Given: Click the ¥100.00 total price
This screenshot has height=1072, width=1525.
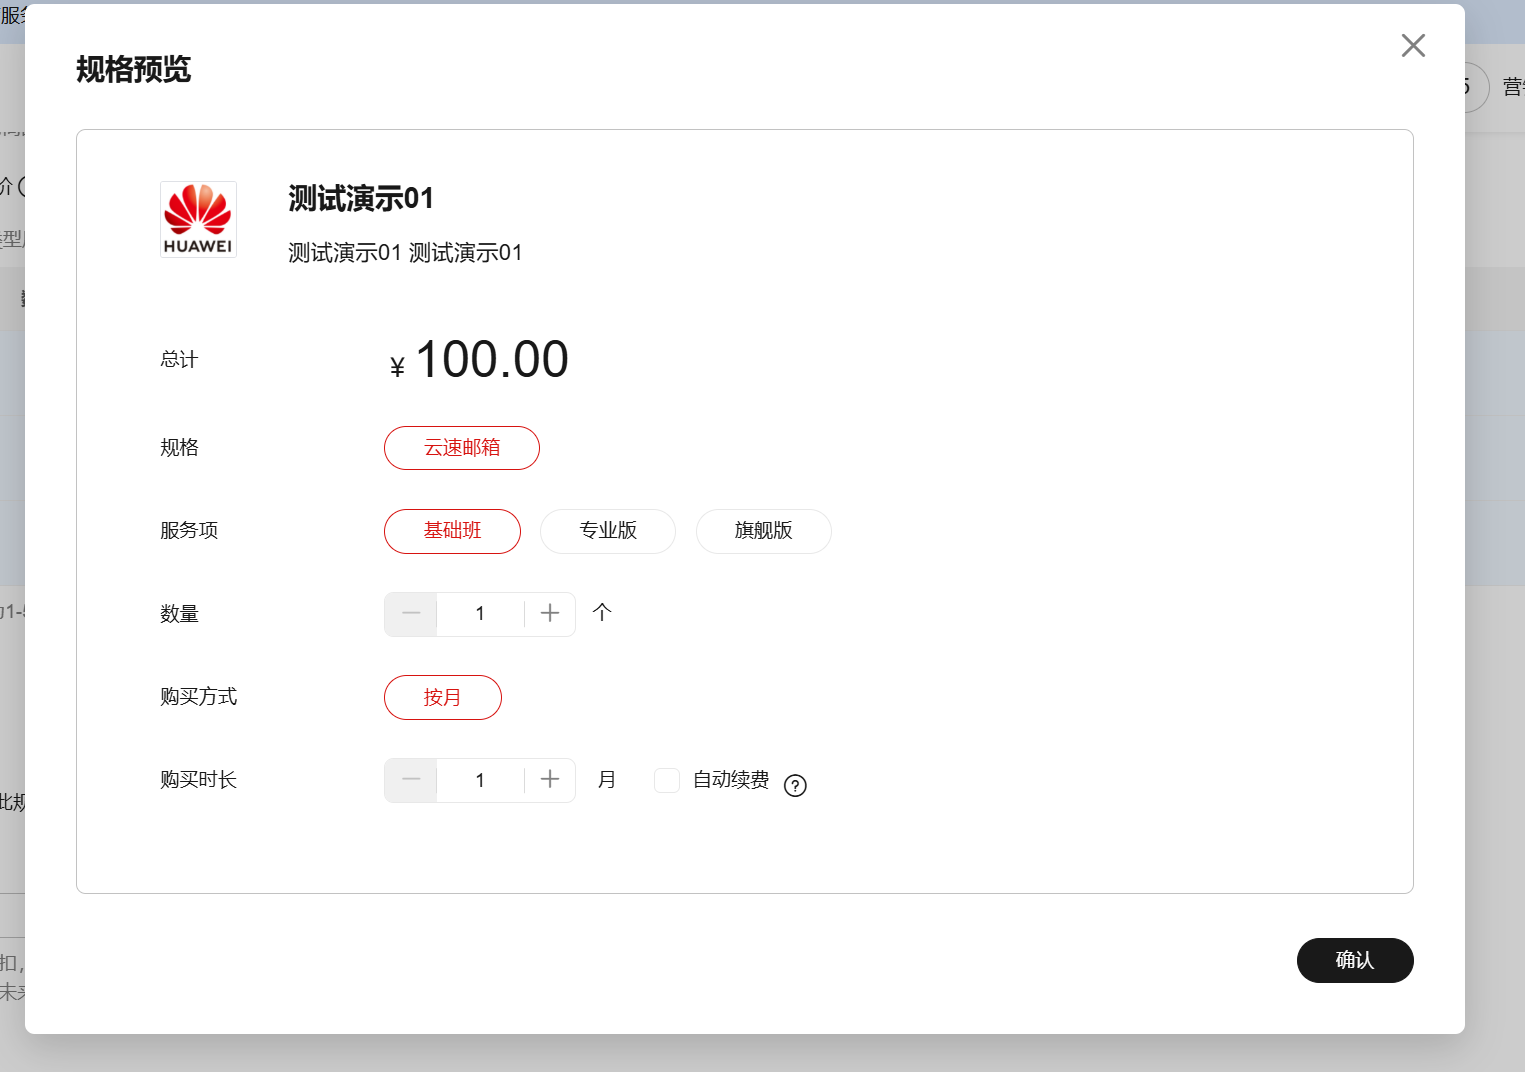Looking at the screenshot, I should click(x=479, y=360).
